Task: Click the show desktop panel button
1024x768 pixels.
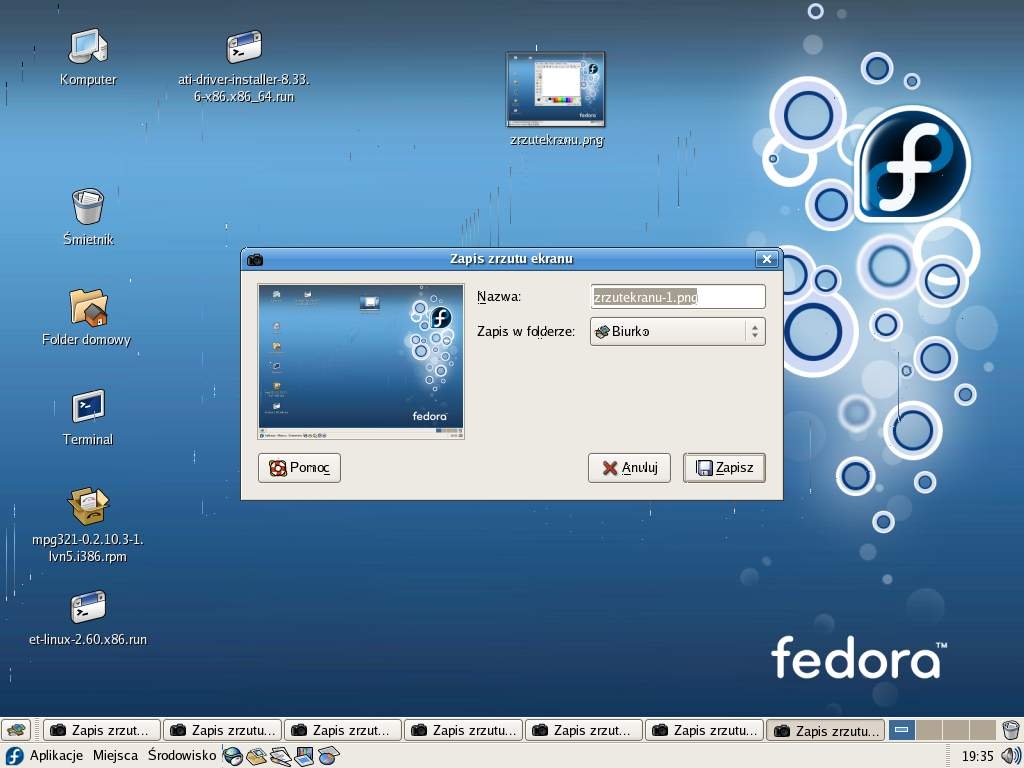Action: (16, 729)
